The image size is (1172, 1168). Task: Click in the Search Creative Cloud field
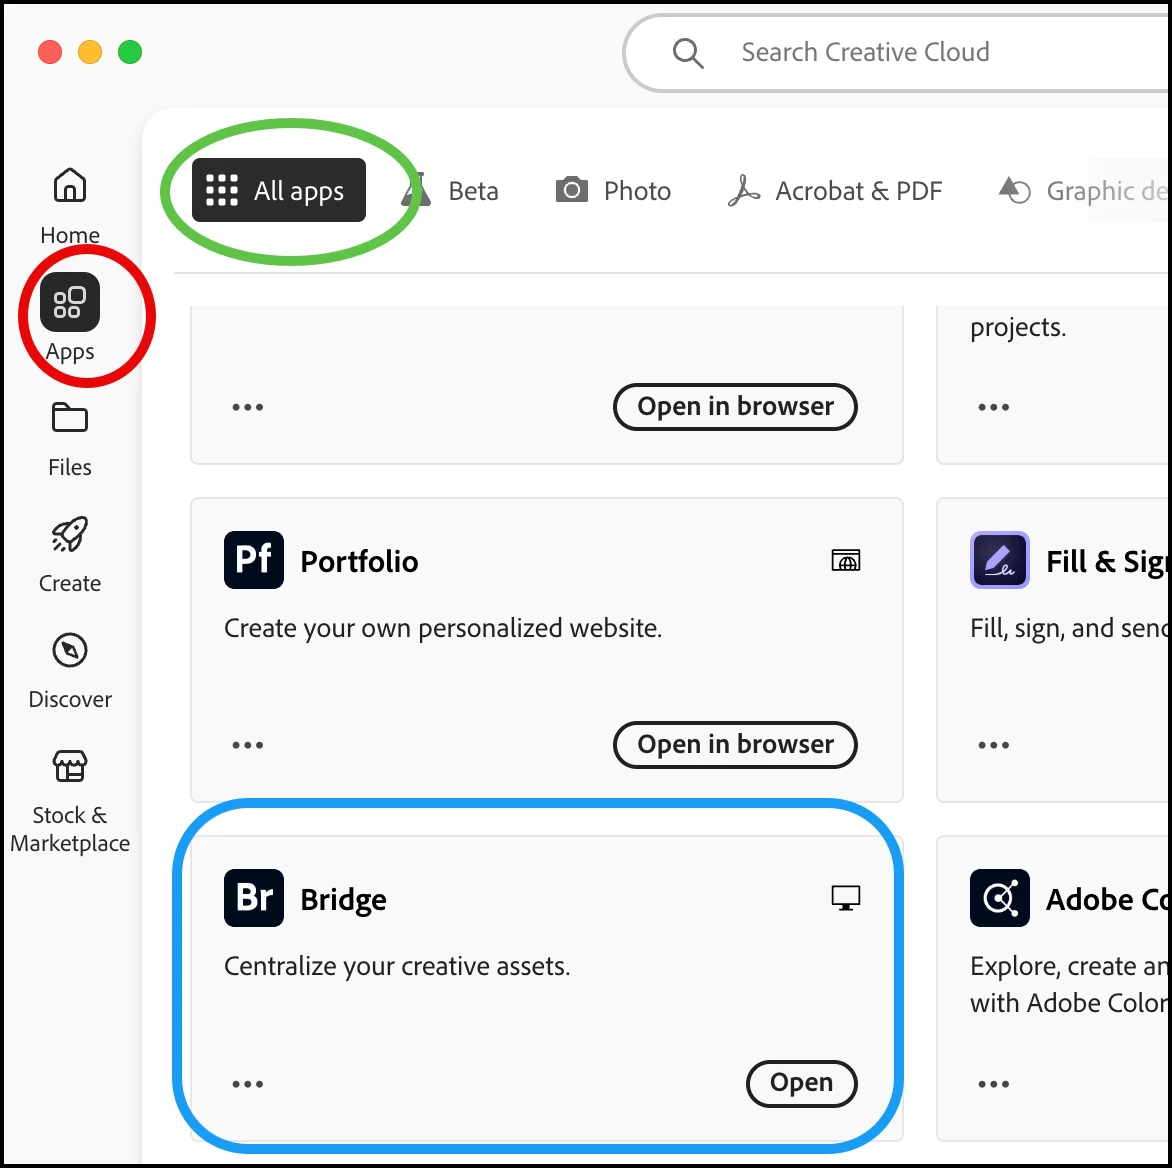(897, 52)
